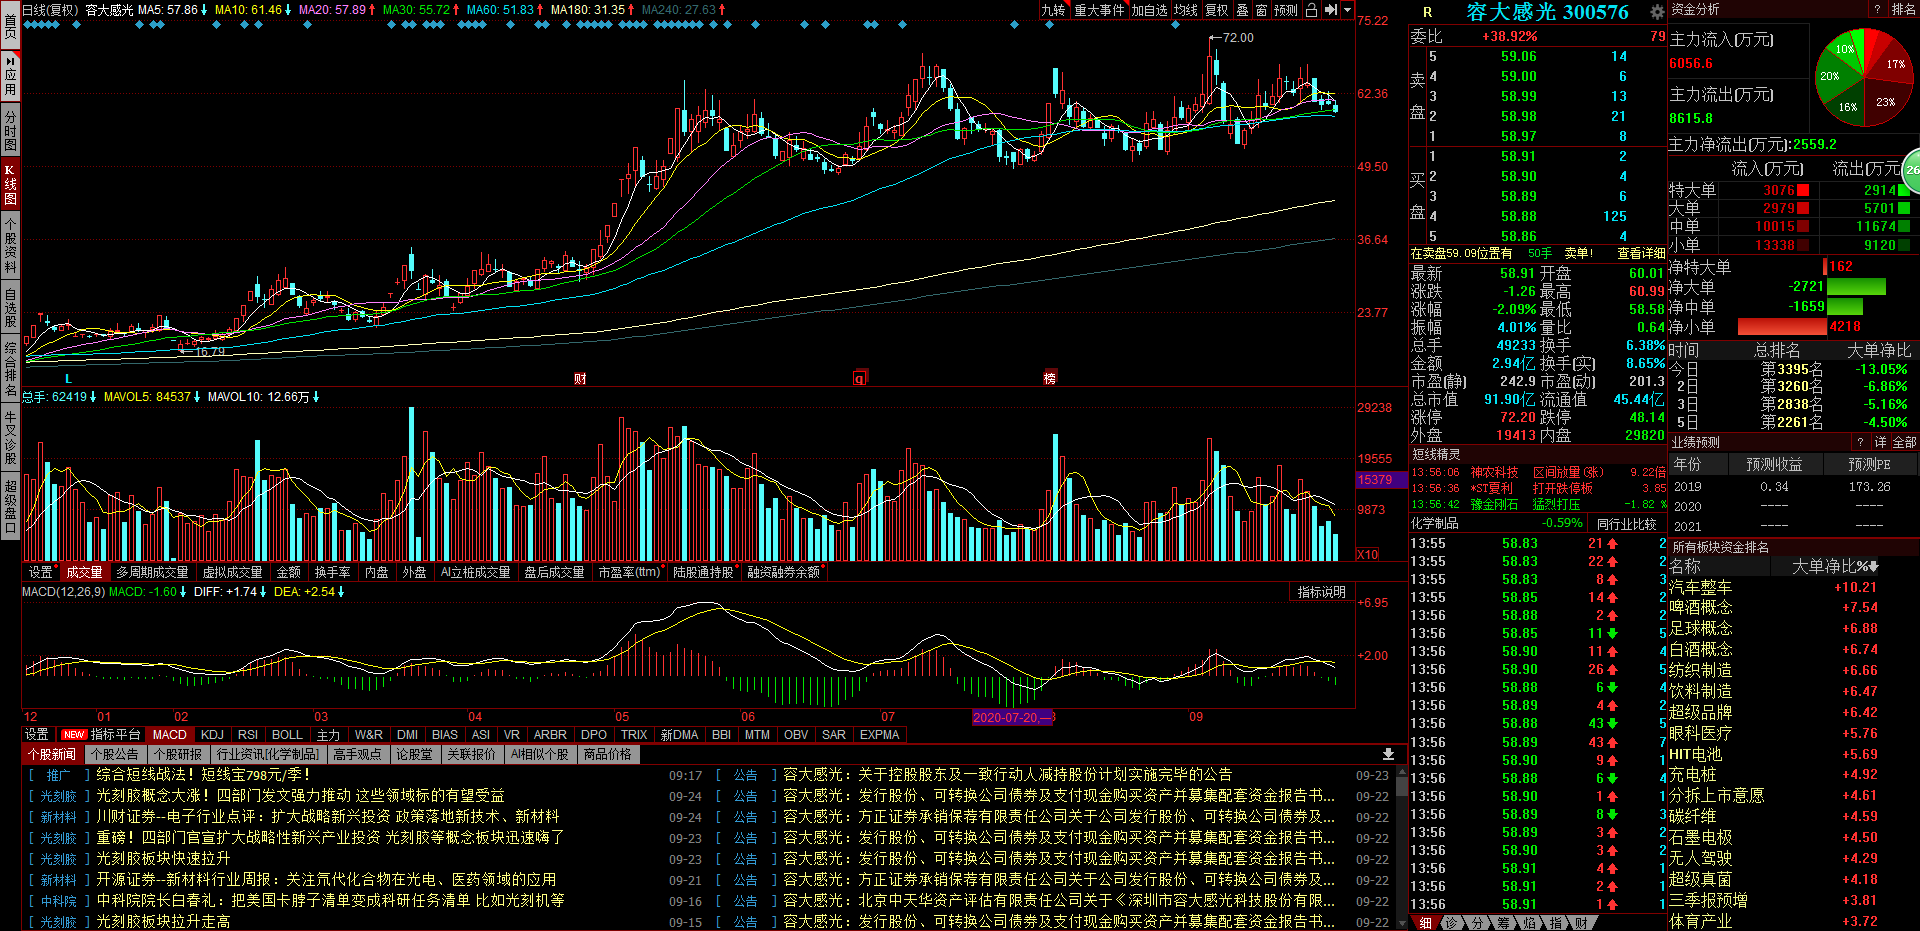Select the 筹 tab under the tick list
1920x931 pixels.
pos(1503,923)
